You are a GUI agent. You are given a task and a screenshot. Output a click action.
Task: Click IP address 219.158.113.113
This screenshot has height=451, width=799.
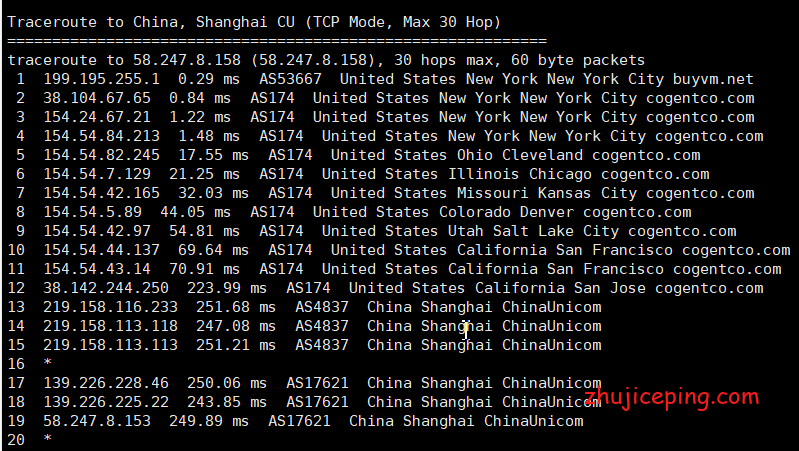[x=111, y=345]
